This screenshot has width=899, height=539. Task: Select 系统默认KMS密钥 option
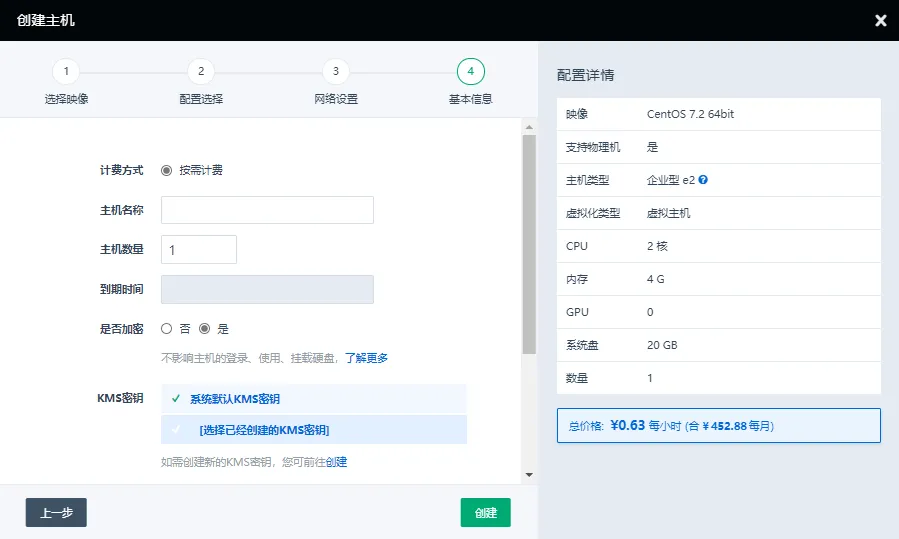coord(314,399)
